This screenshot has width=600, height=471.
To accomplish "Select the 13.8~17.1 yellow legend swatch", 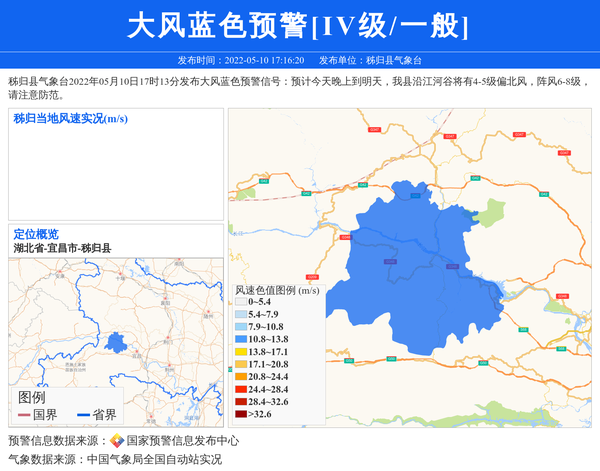I will point(241,352).
